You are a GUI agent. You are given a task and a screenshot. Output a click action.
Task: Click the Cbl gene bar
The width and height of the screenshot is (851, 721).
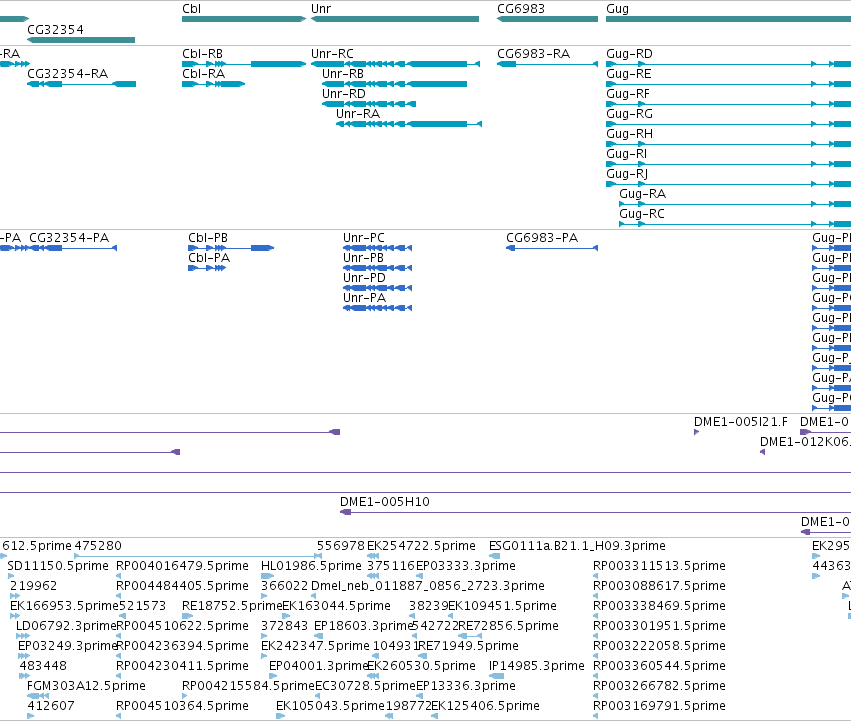point(244,19)
